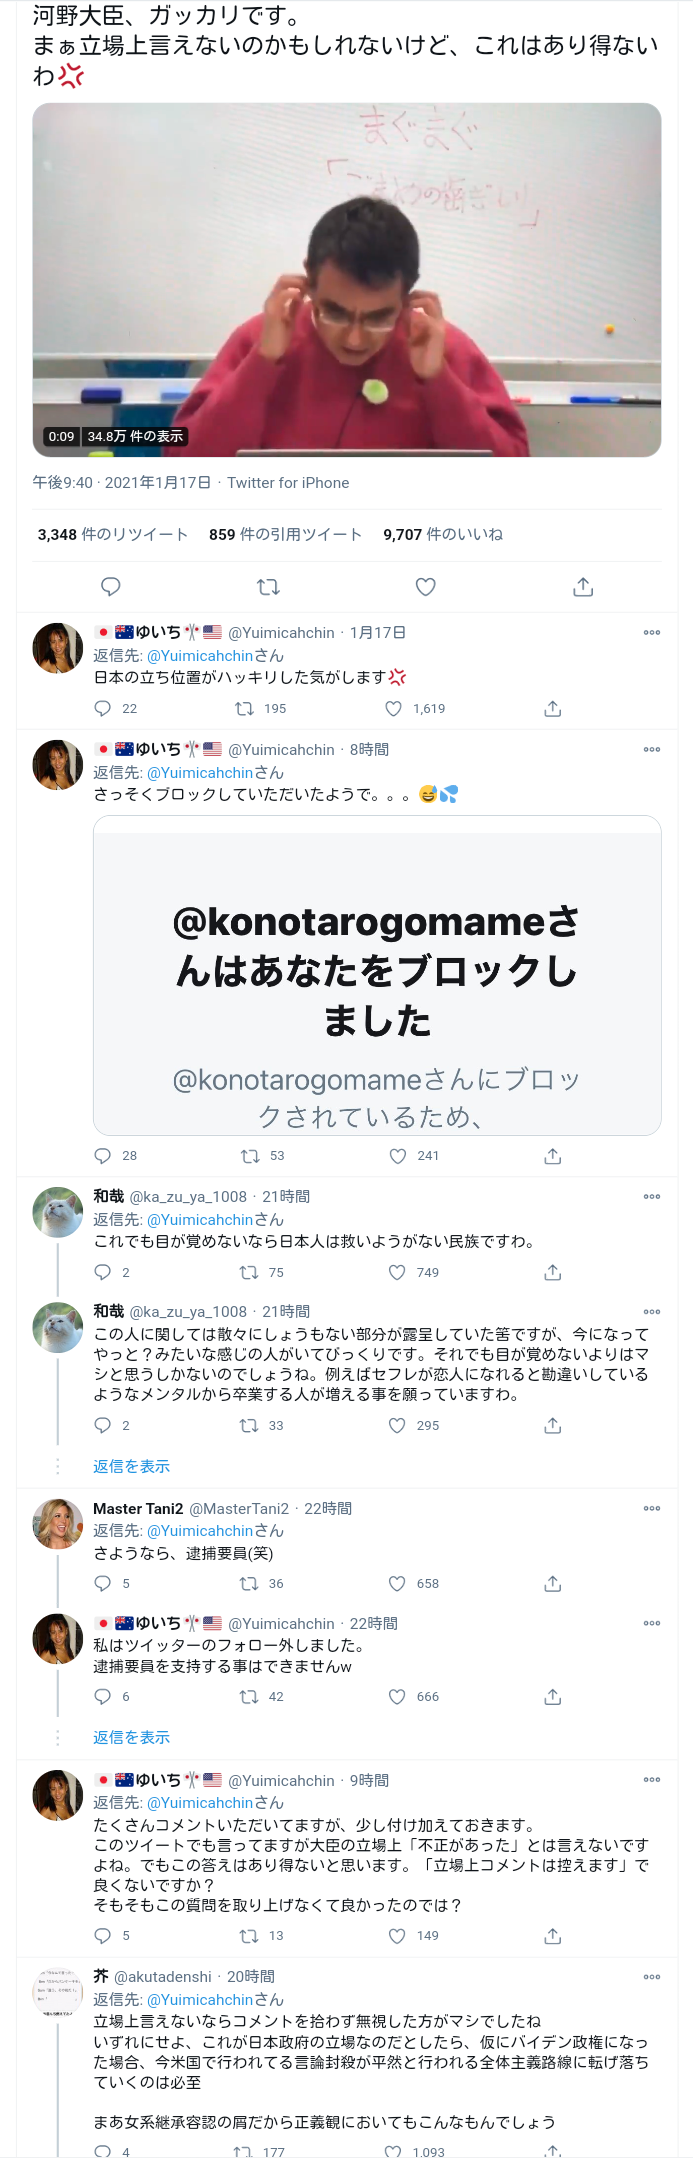Expand 返信を表示 below the 666-like reply
The image size is (693, 2158).
132,1738
